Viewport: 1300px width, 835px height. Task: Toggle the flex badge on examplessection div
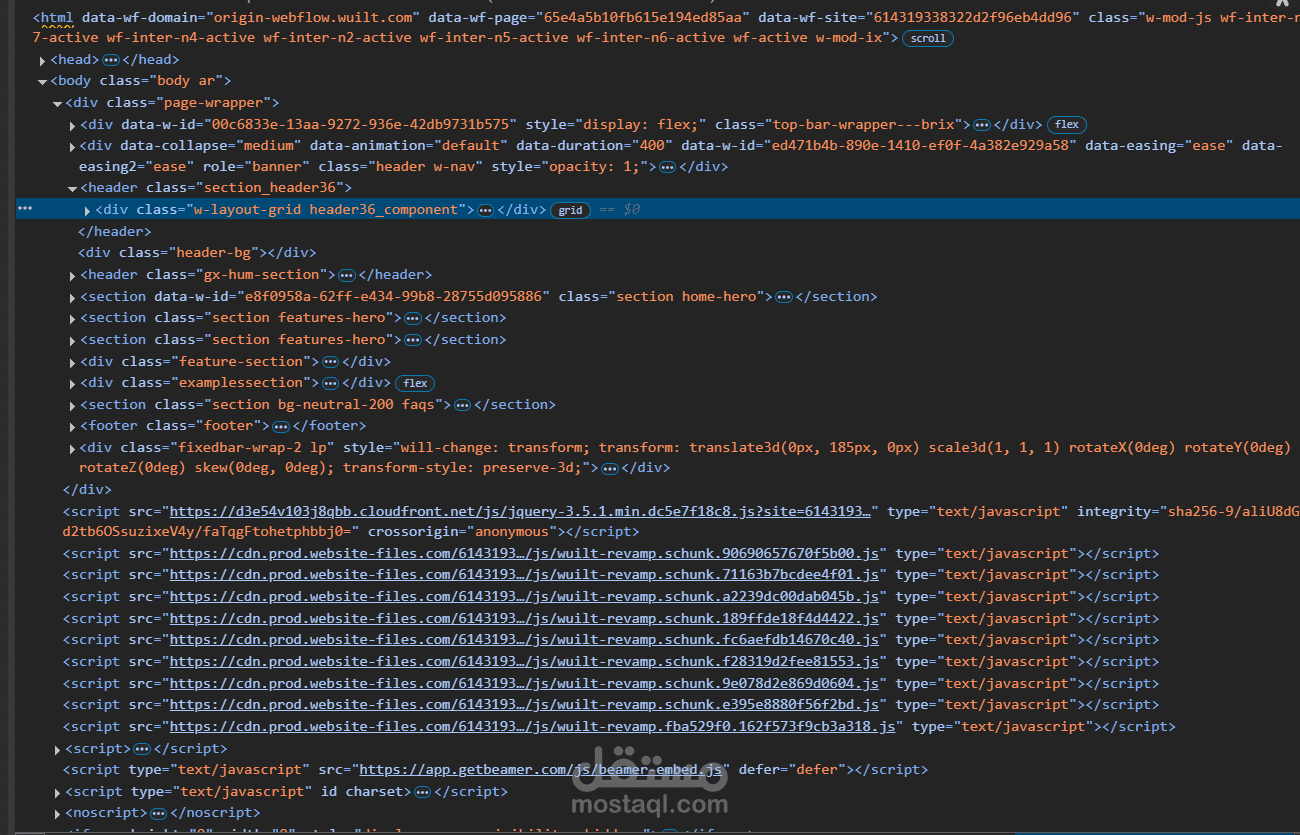point(416,384)
